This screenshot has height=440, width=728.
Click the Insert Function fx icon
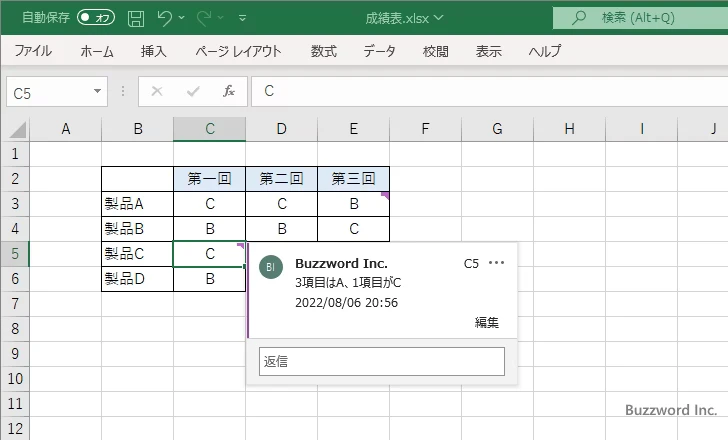[x=229, y=91]
